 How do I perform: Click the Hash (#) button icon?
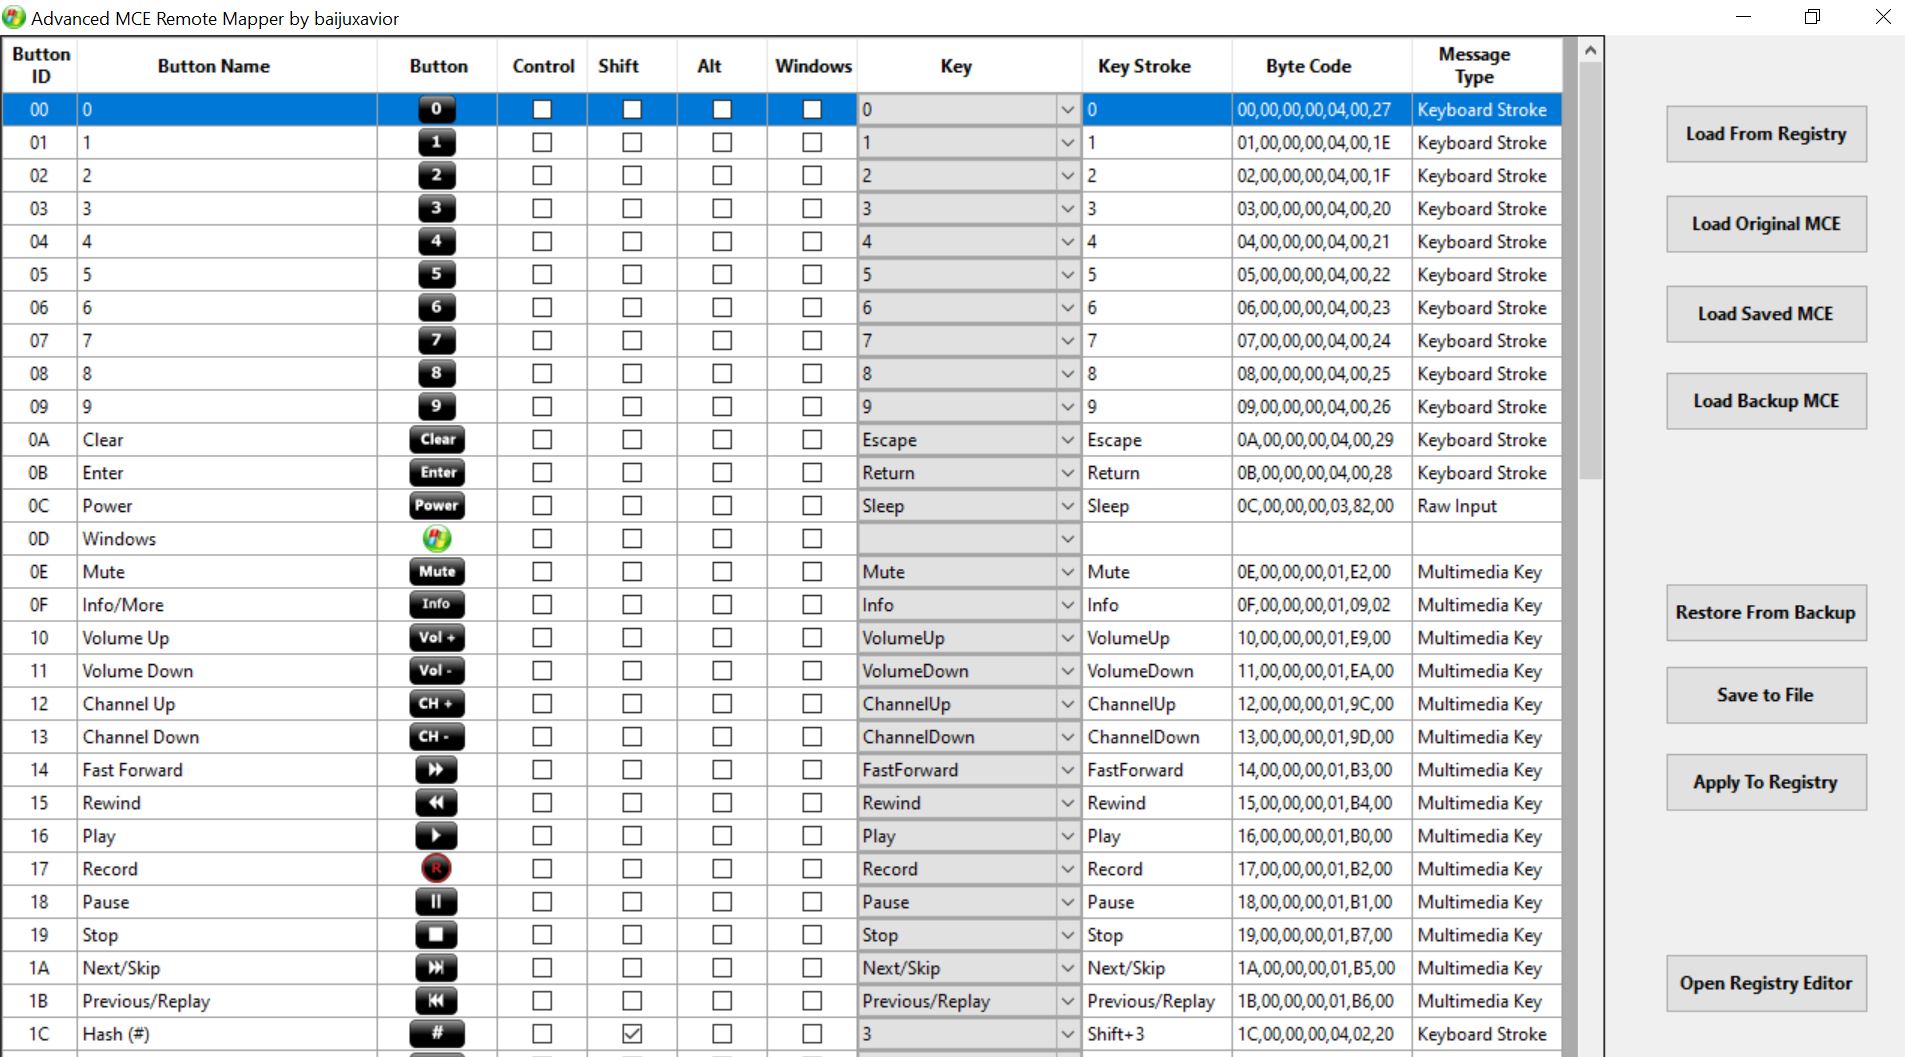(x=437, y=1034)
